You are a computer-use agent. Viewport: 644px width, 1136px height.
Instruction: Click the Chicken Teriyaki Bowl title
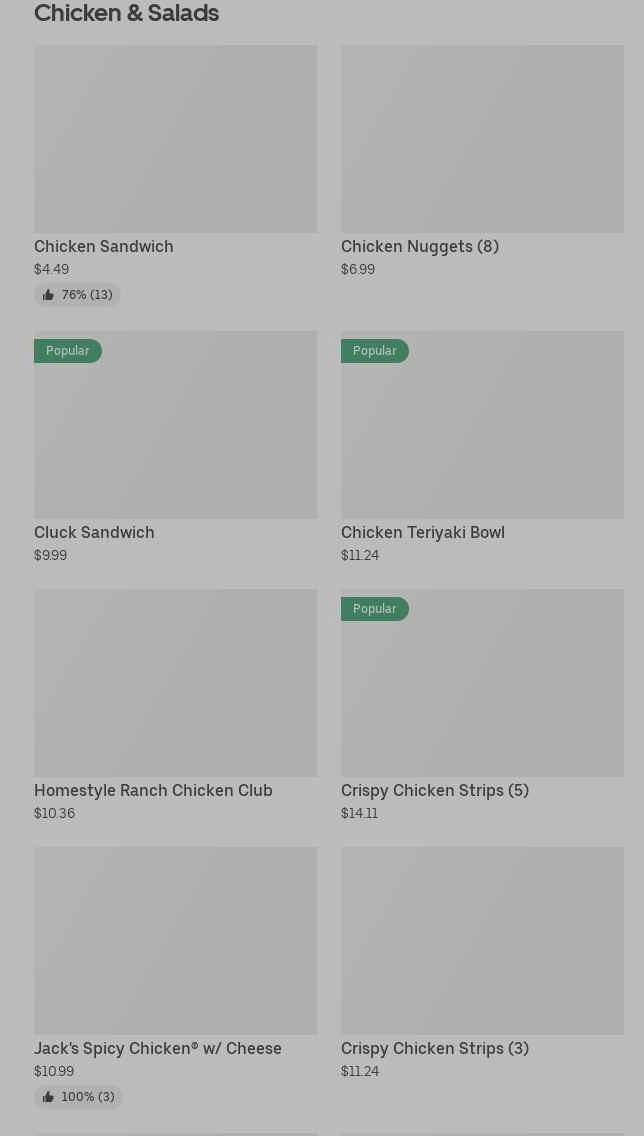422,532
